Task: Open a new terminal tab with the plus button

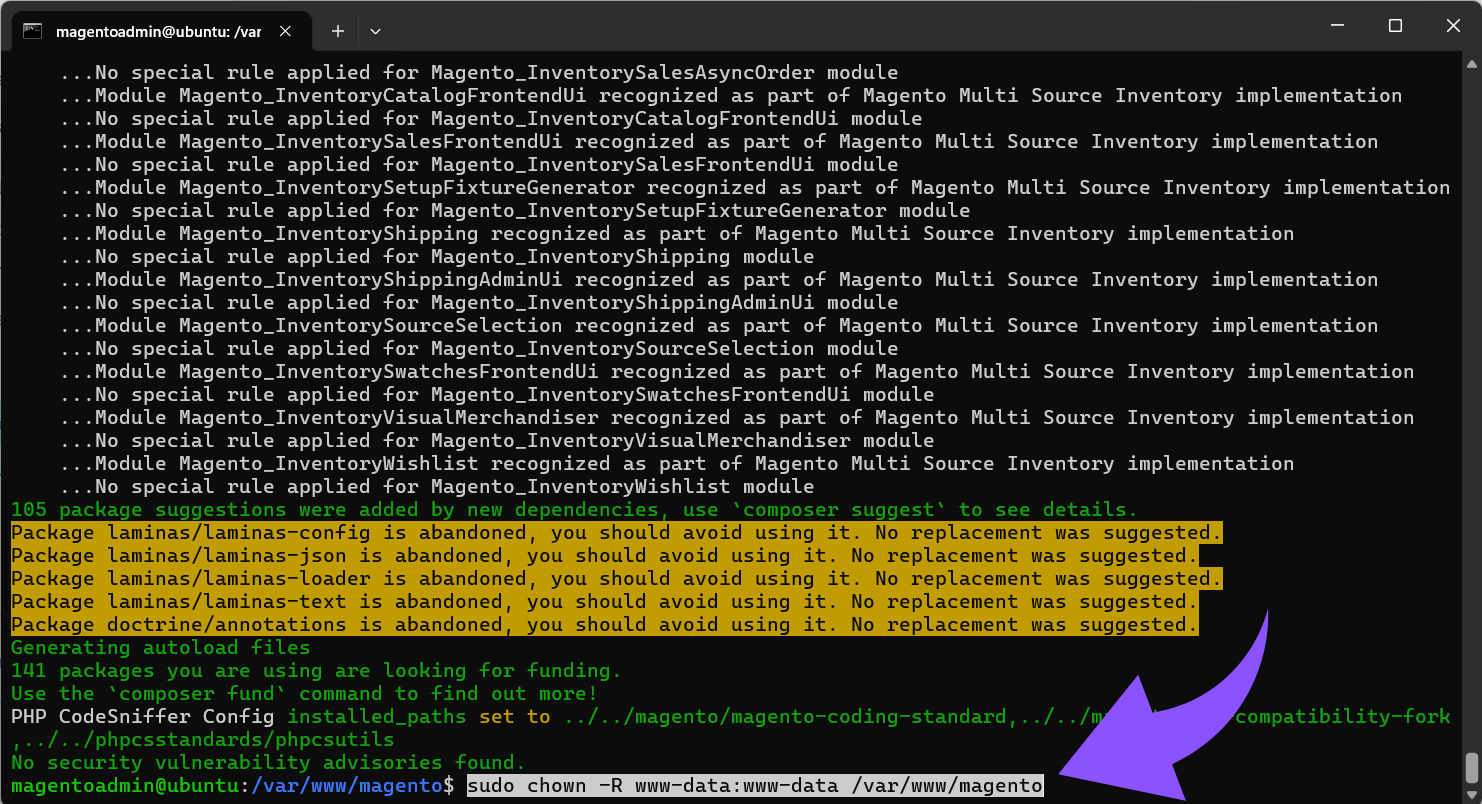Action: point(337,31)
